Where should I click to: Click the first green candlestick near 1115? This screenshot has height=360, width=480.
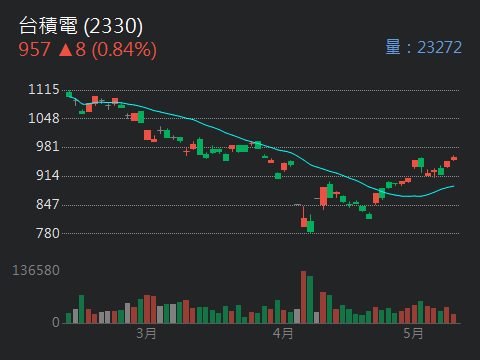[69, 94]
